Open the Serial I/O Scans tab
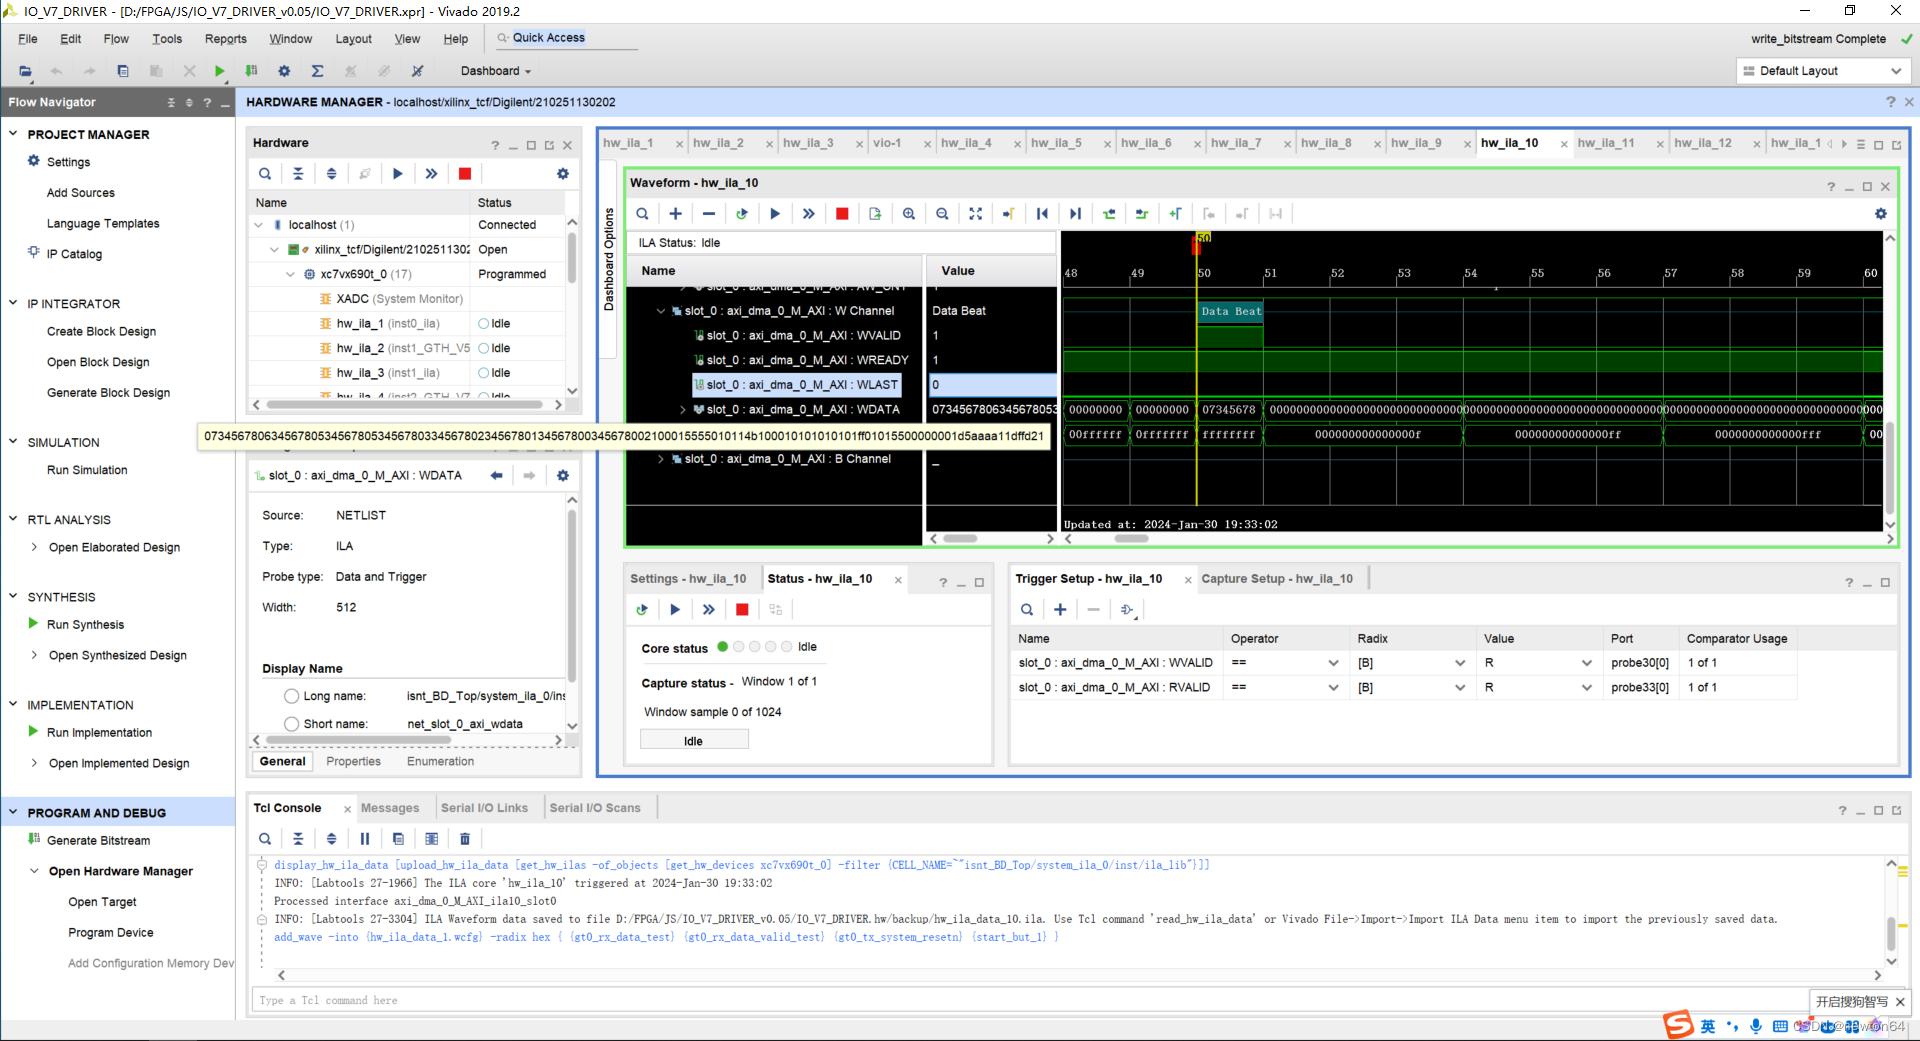Image resolution: width=1920 pixels, height=1041 pixels. coord(597,807)
